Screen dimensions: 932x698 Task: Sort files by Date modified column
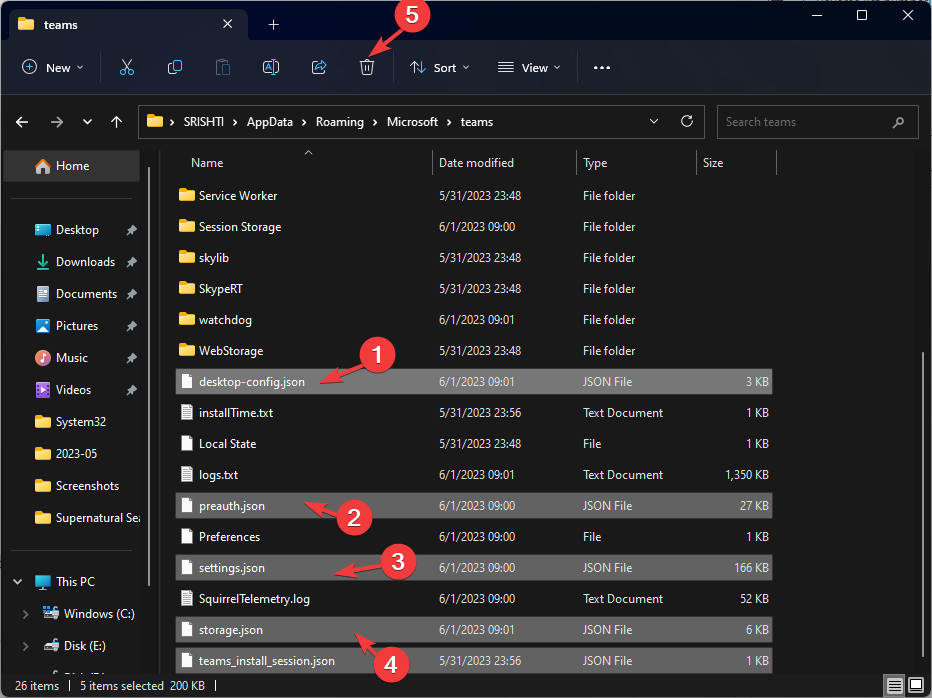tap(476, 163)
